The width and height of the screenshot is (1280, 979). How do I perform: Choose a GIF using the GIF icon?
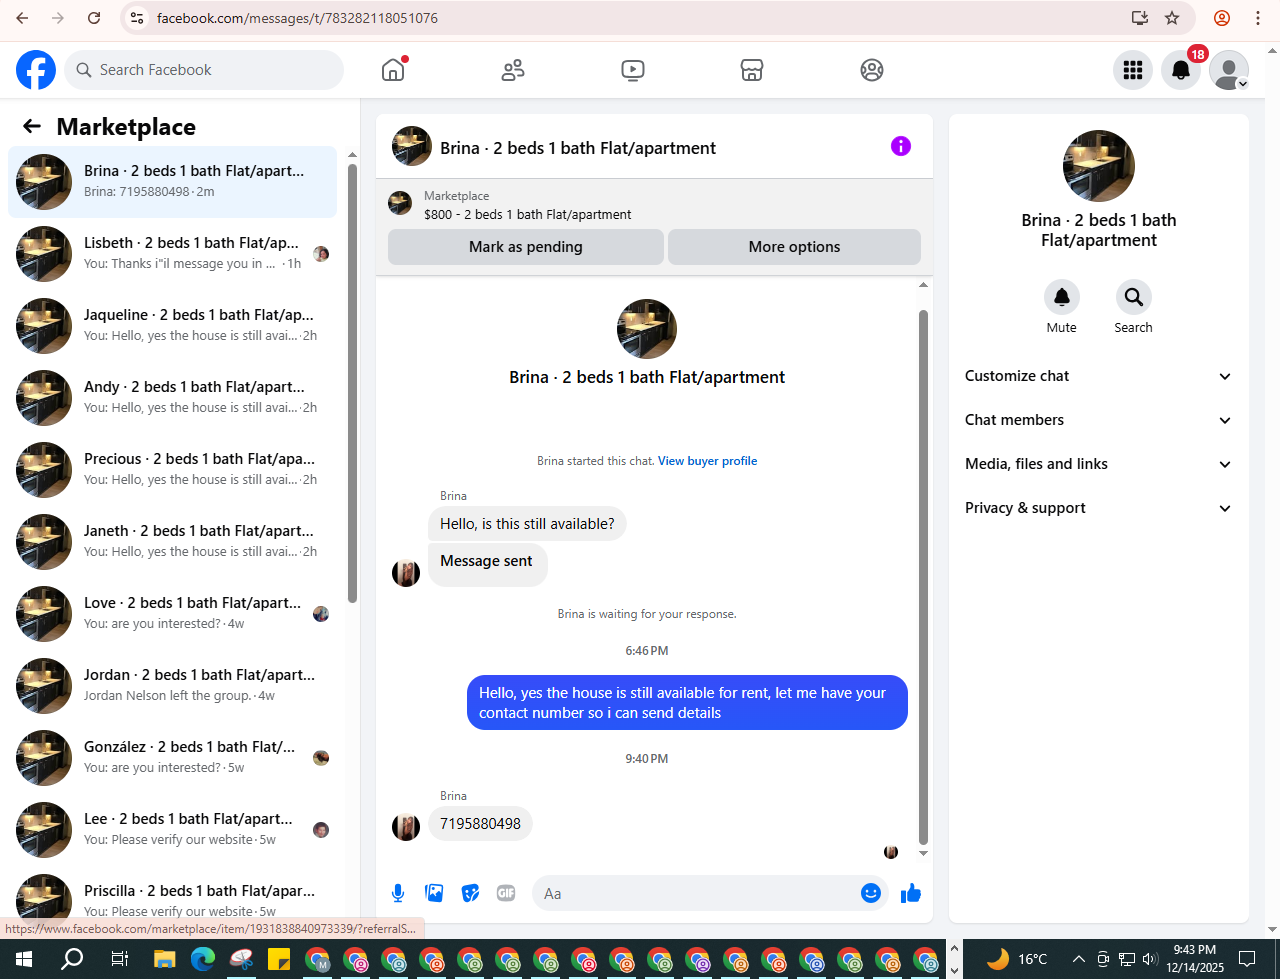[x=506, y=893]
